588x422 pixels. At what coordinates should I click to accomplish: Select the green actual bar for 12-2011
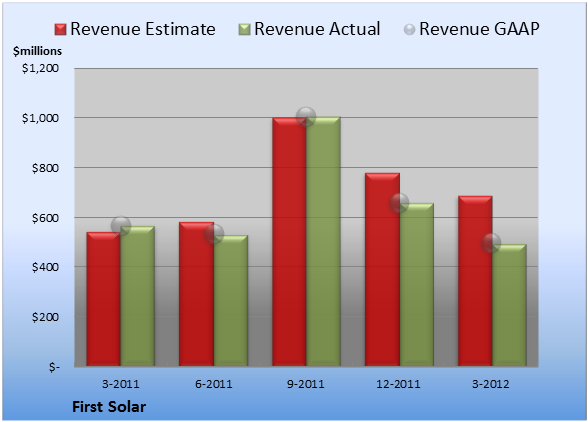(417, 284)
